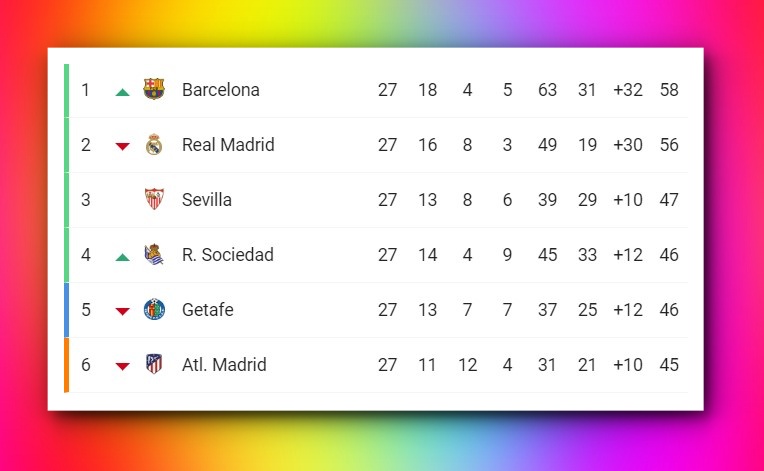The image size is (764, 471).
Task: Click Atl. Madrid's red down arrow
Action: pyautogui.click(x=122, y=366)
